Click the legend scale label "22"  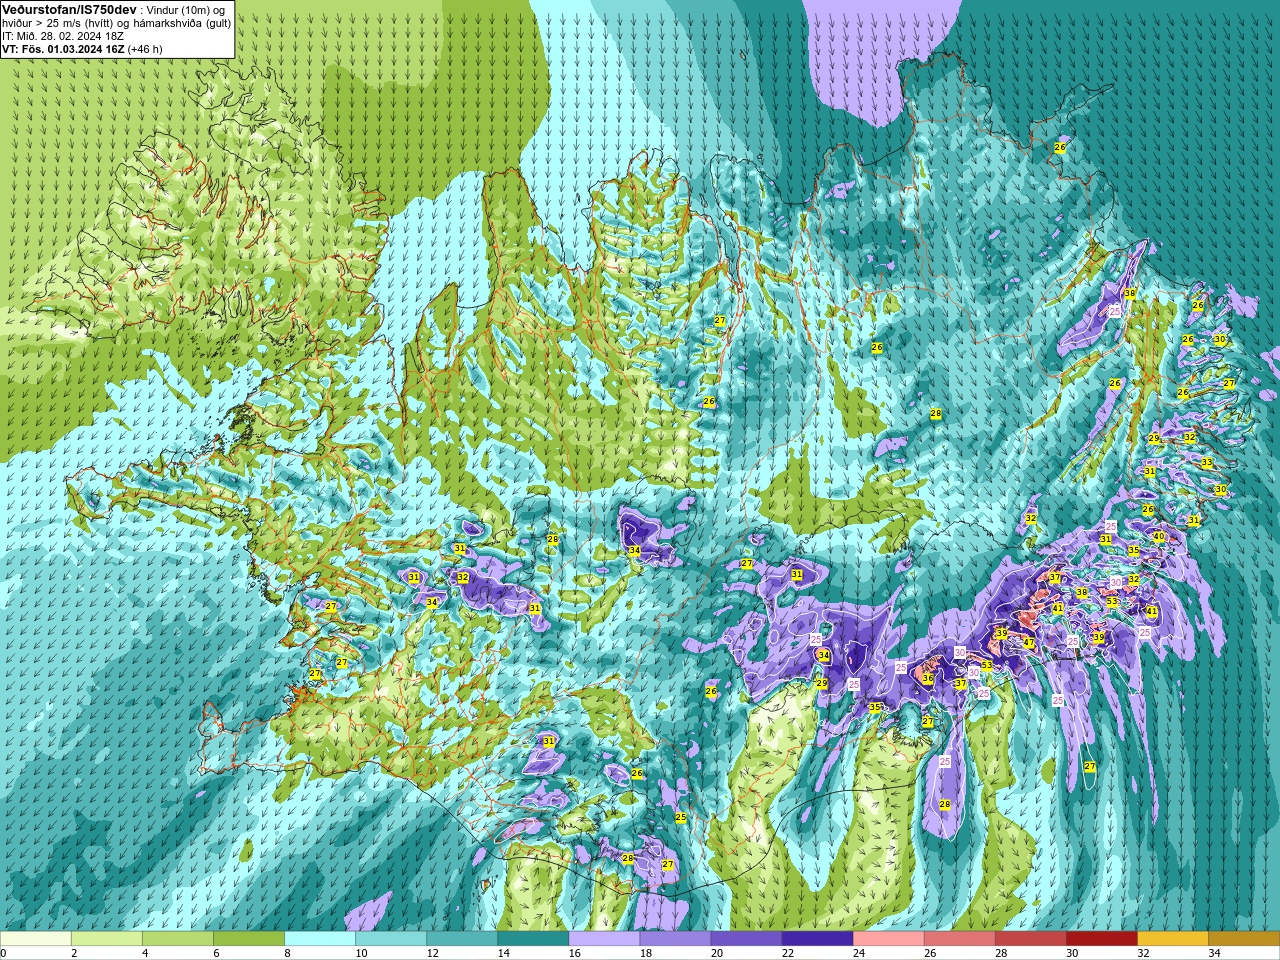(x=787, y=954)
